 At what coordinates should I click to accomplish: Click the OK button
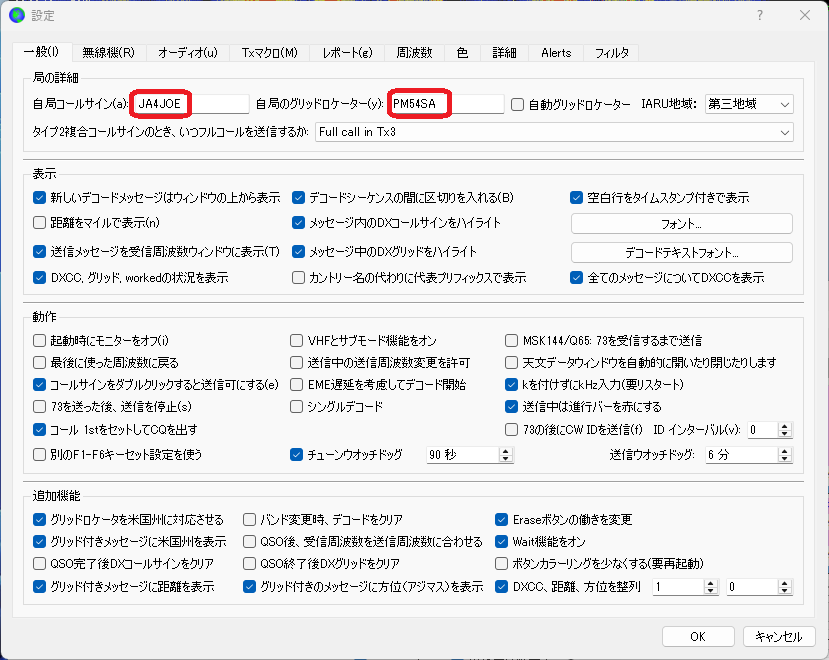698,637
